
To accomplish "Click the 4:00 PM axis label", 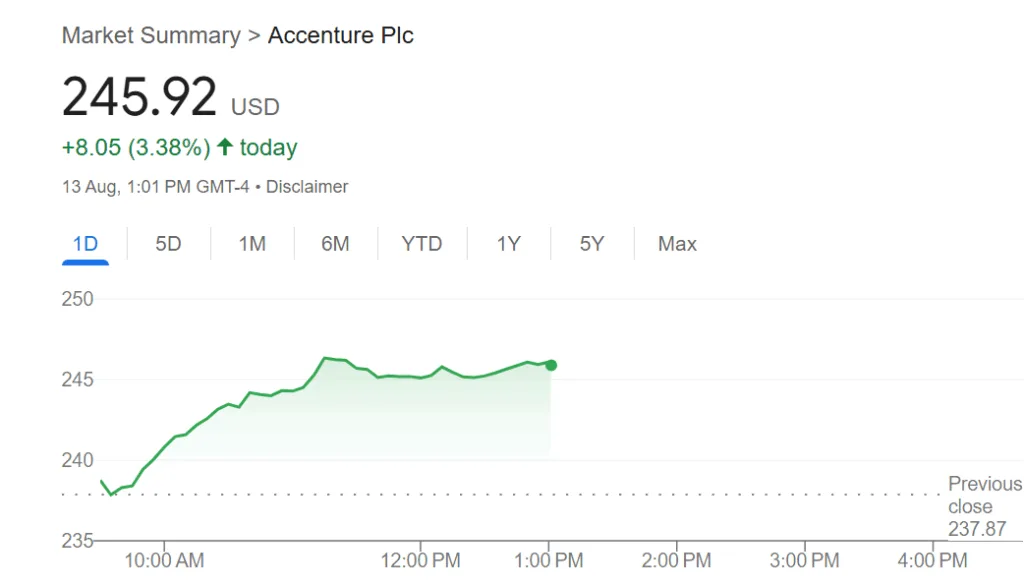I will pyautogui.click(x=933, y=560).
